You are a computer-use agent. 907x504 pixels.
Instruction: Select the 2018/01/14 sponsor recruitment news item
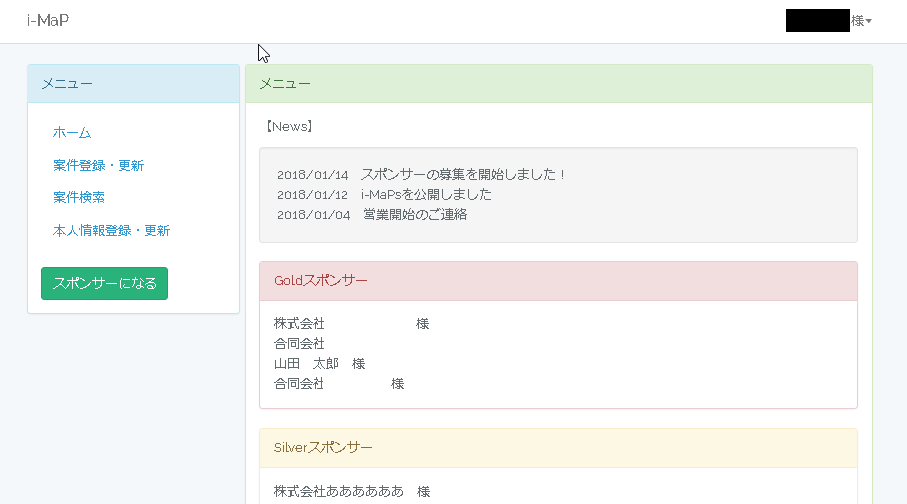pos(421,175)
